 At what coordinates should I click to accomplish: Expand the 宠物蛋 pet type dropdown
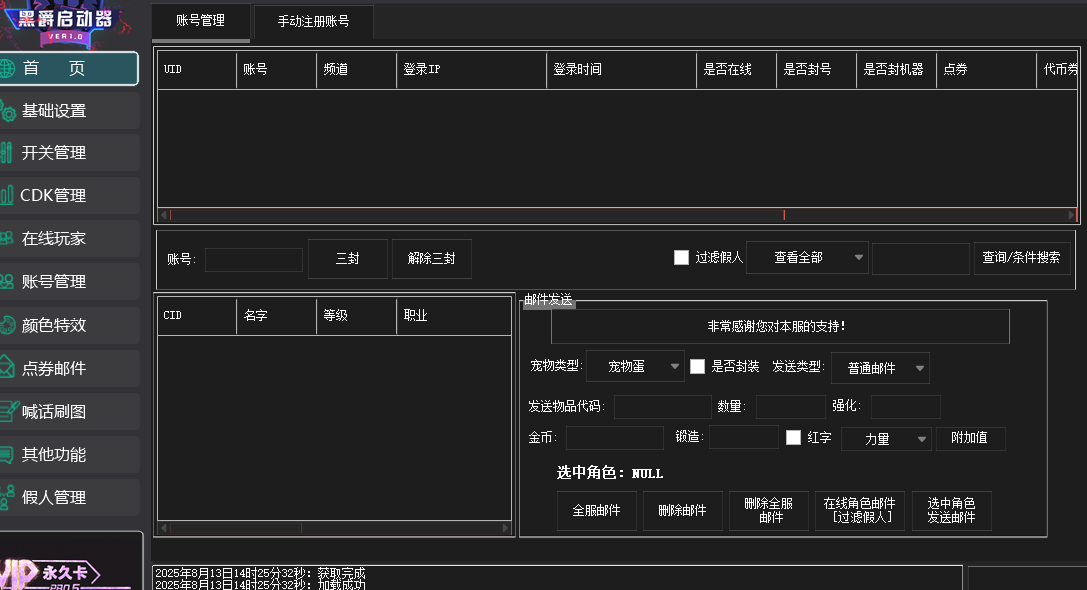tap(635, 367)
